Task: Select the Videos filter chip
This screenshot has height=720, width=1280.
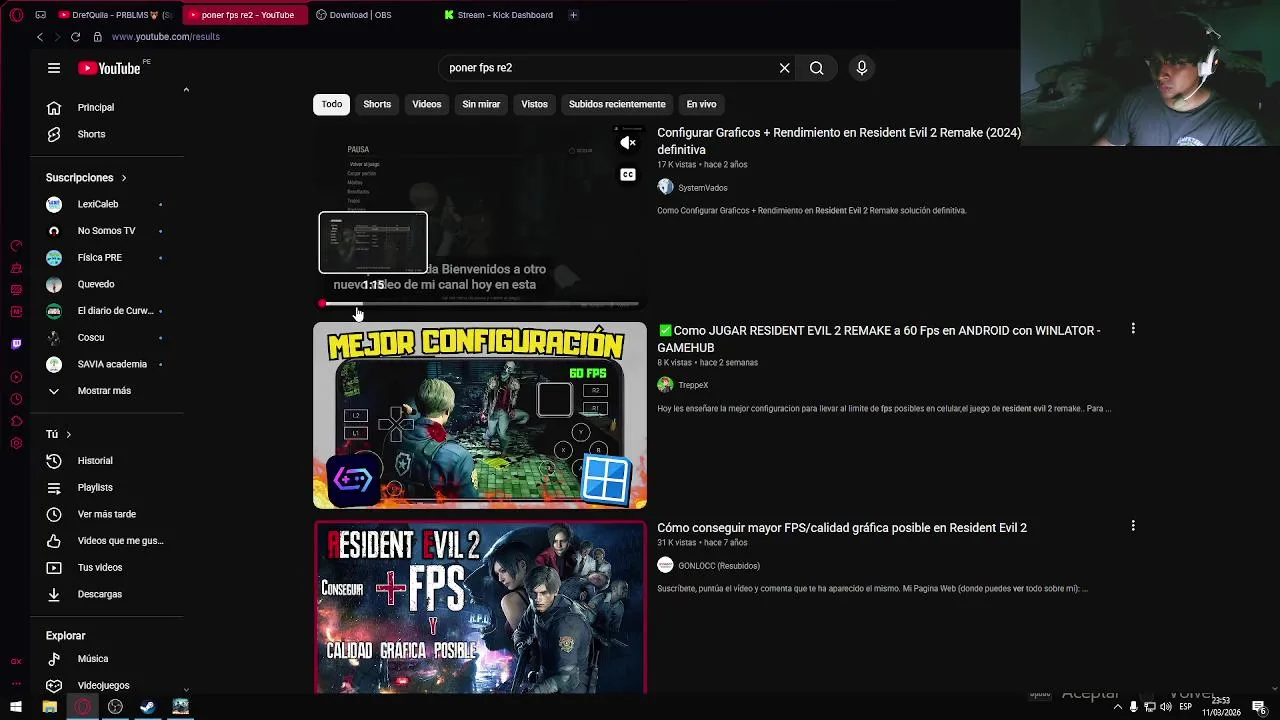Action: 427,104
